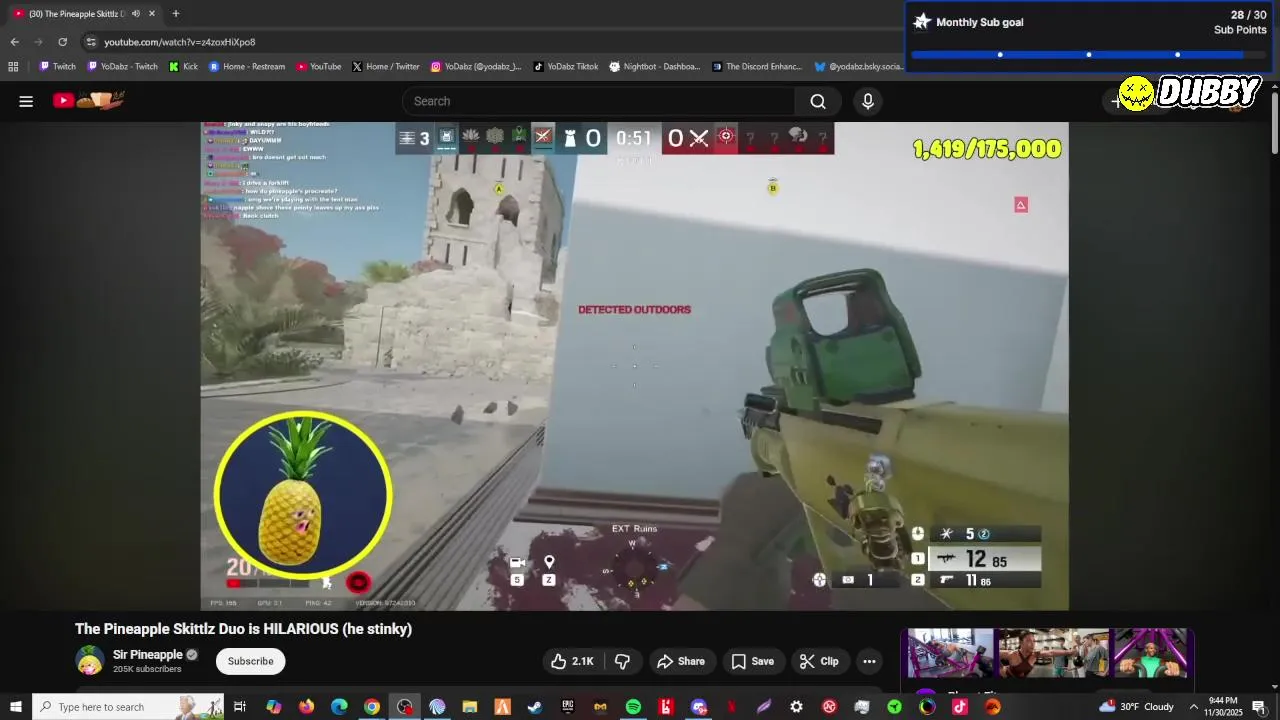This screenshot has width=1280, height=720.
Task: Open the browser apps grid shortcut
Action: (13, 67)
